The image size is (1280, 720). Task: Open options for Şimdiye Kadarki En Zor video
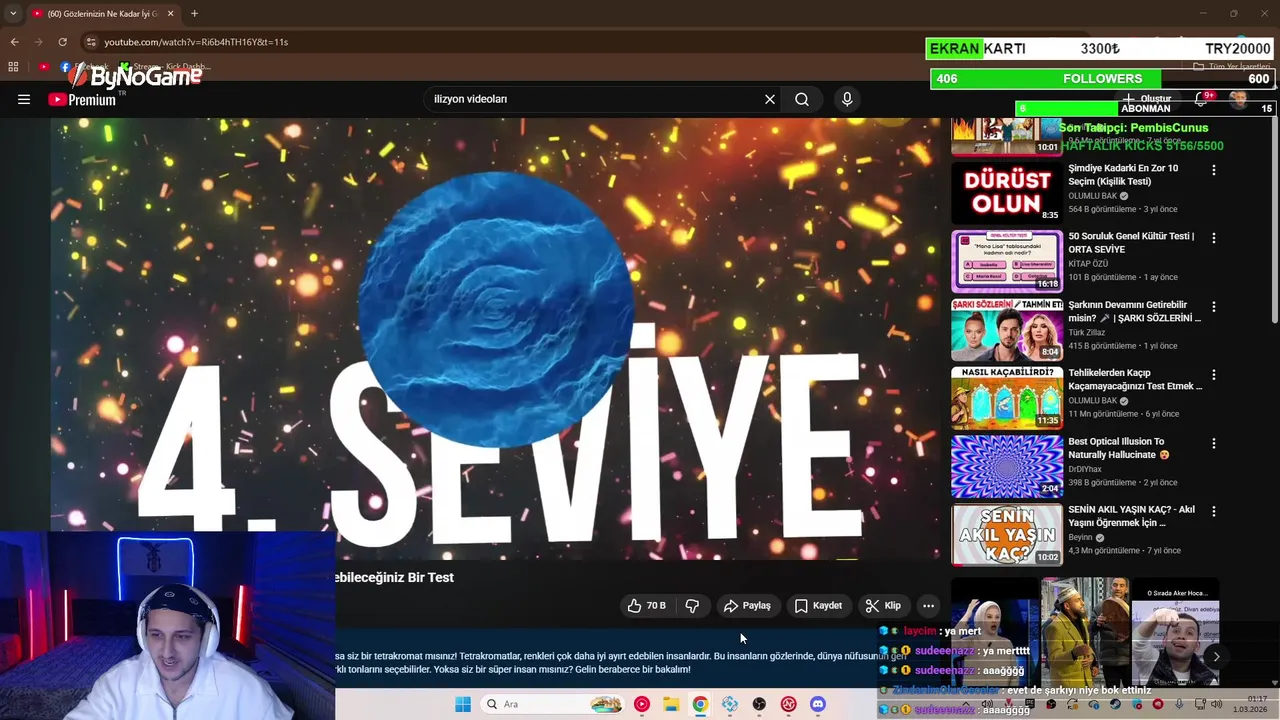coord(1214,171)
